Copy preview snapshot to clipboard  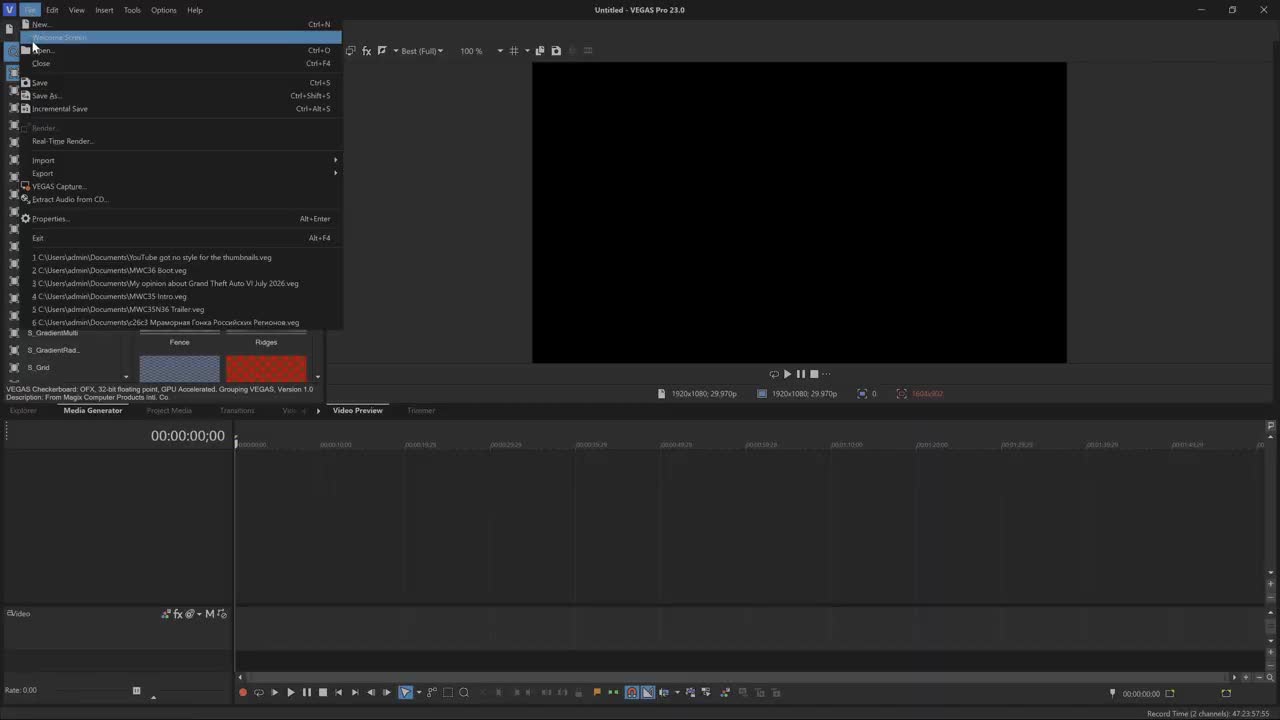click(540, 50)
